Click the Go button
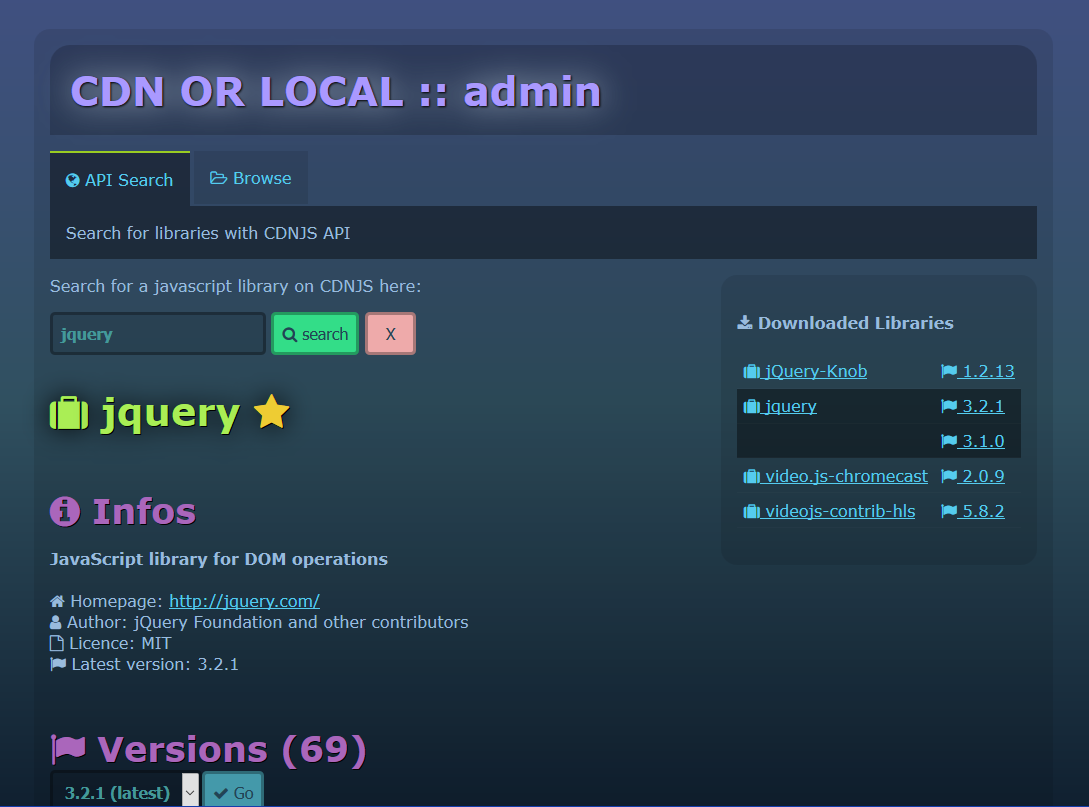Viewport: 1089px width, 807px height. tap(233, 792)
